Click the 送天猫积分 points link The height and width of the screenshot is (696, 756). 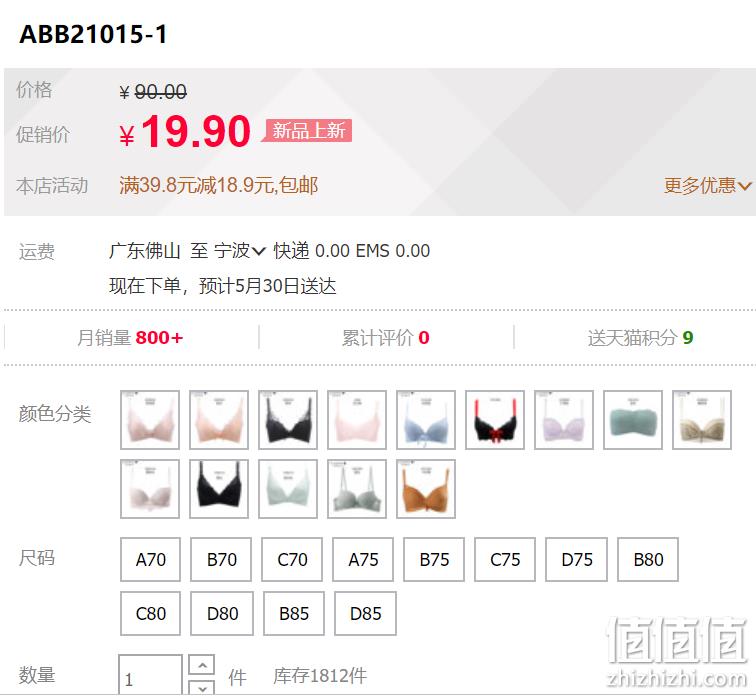pos(640,337)
